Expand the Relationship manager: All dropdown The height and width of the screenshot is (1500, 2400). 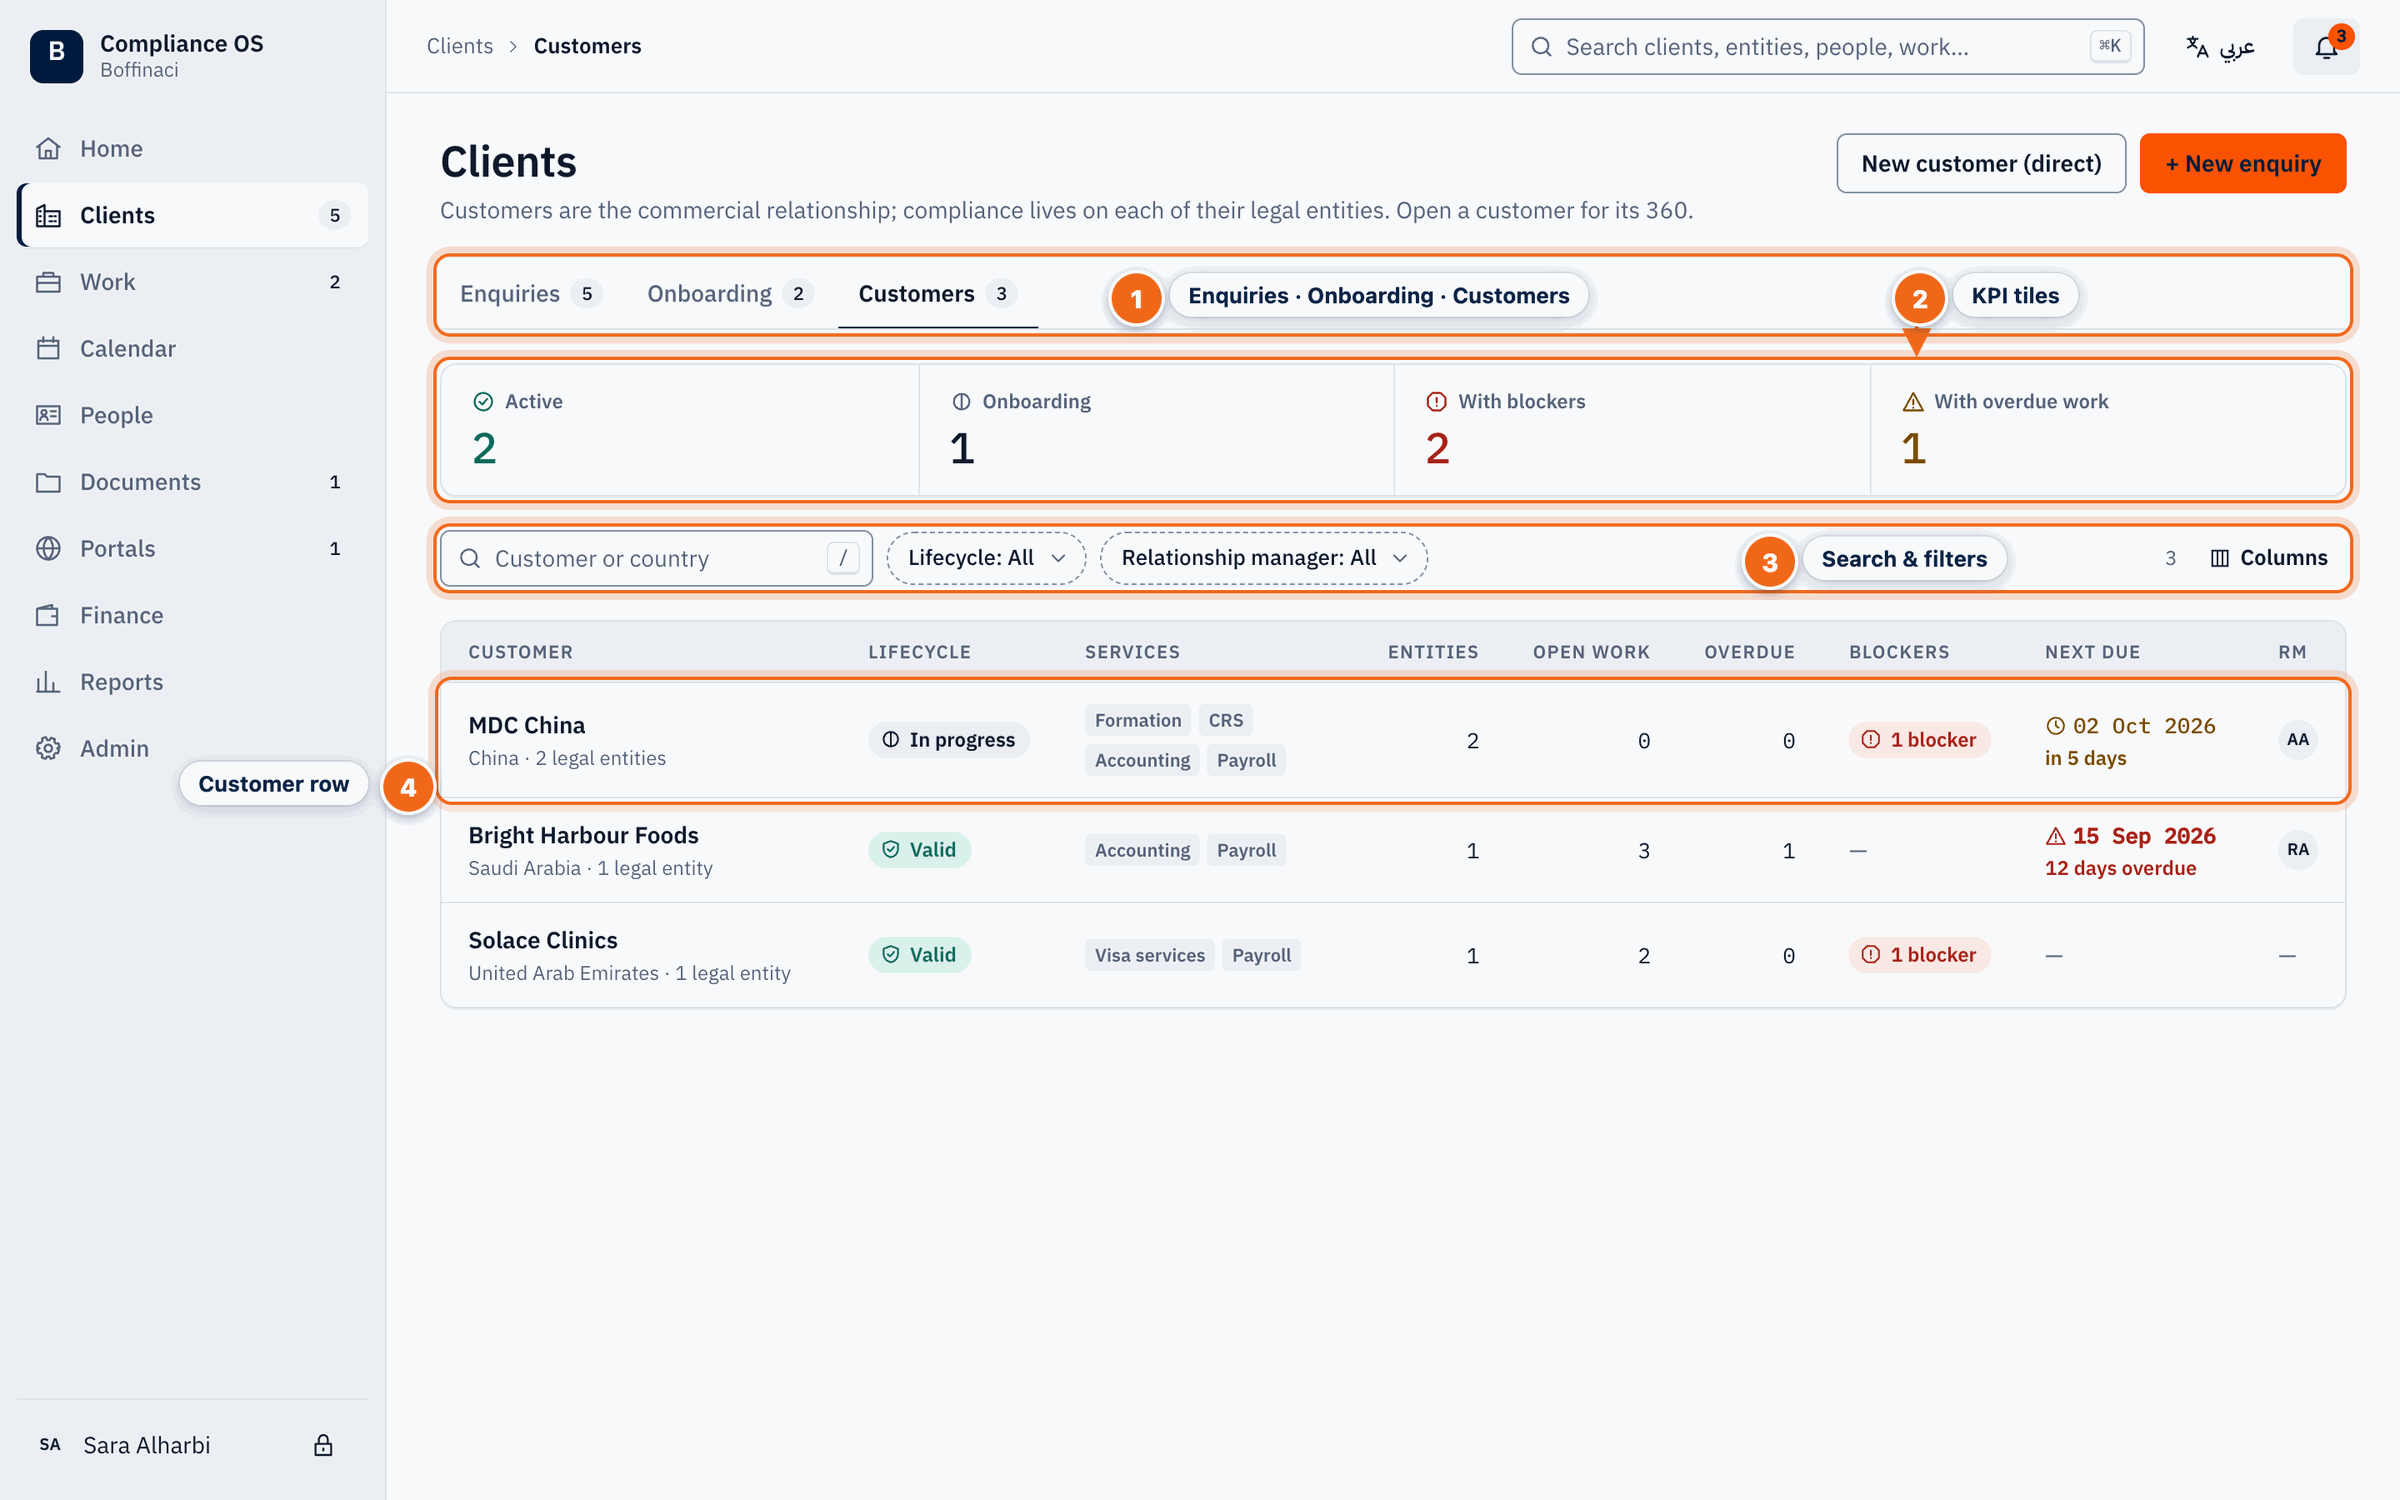click(1264, 558)
